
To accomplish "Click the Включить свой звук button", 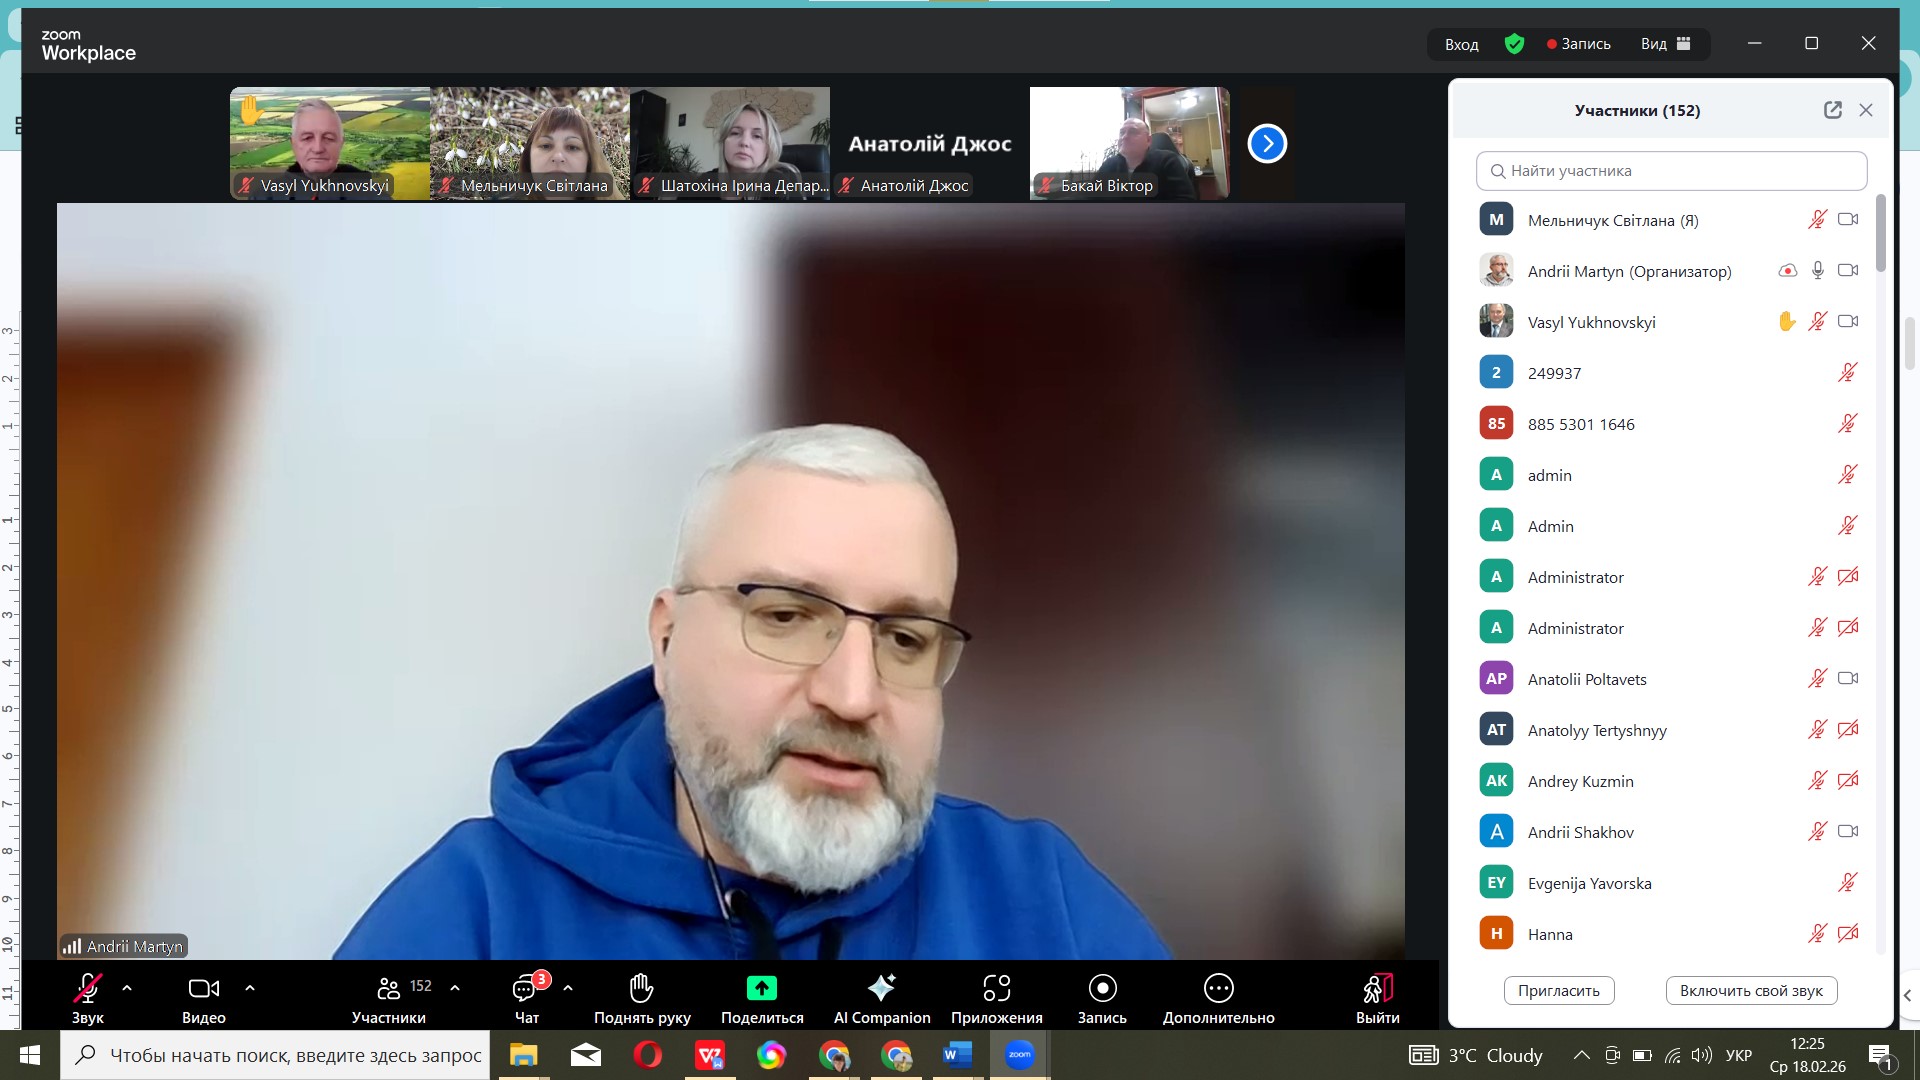I will [1750, 990].
